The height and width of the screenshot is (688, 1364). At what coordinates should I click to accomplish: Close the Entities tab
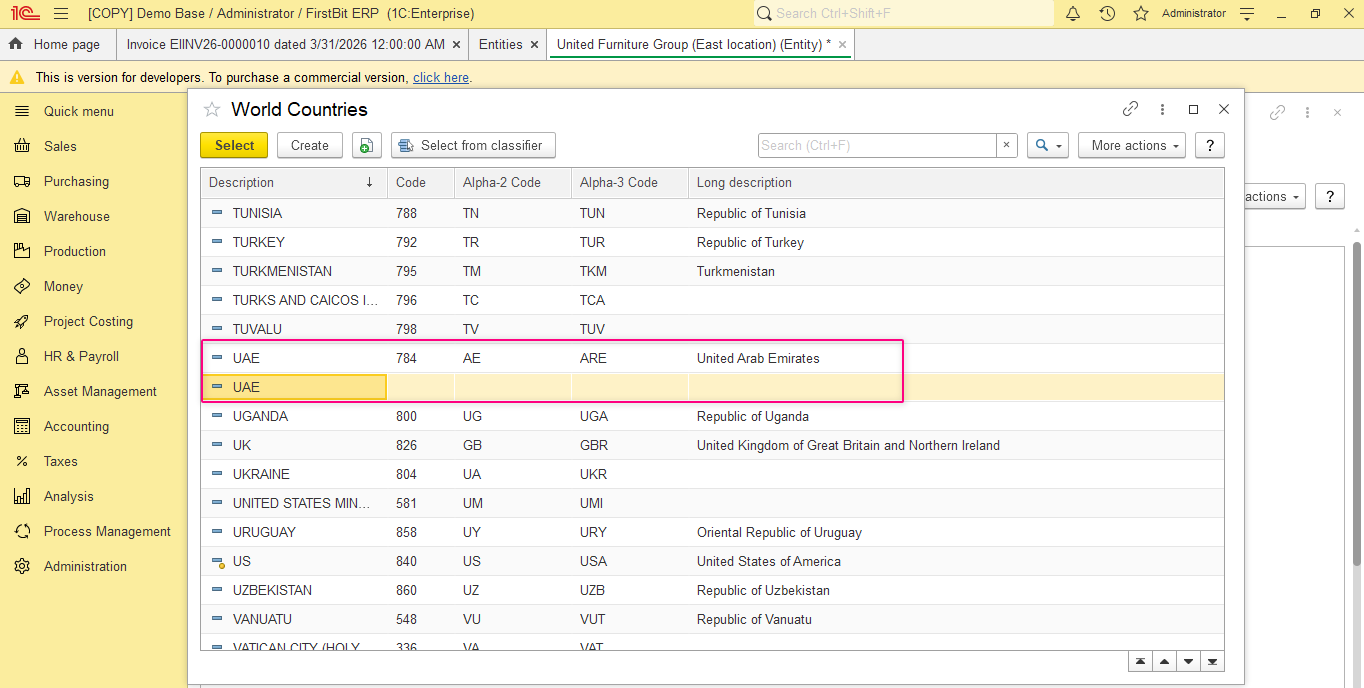coord(535,45)
